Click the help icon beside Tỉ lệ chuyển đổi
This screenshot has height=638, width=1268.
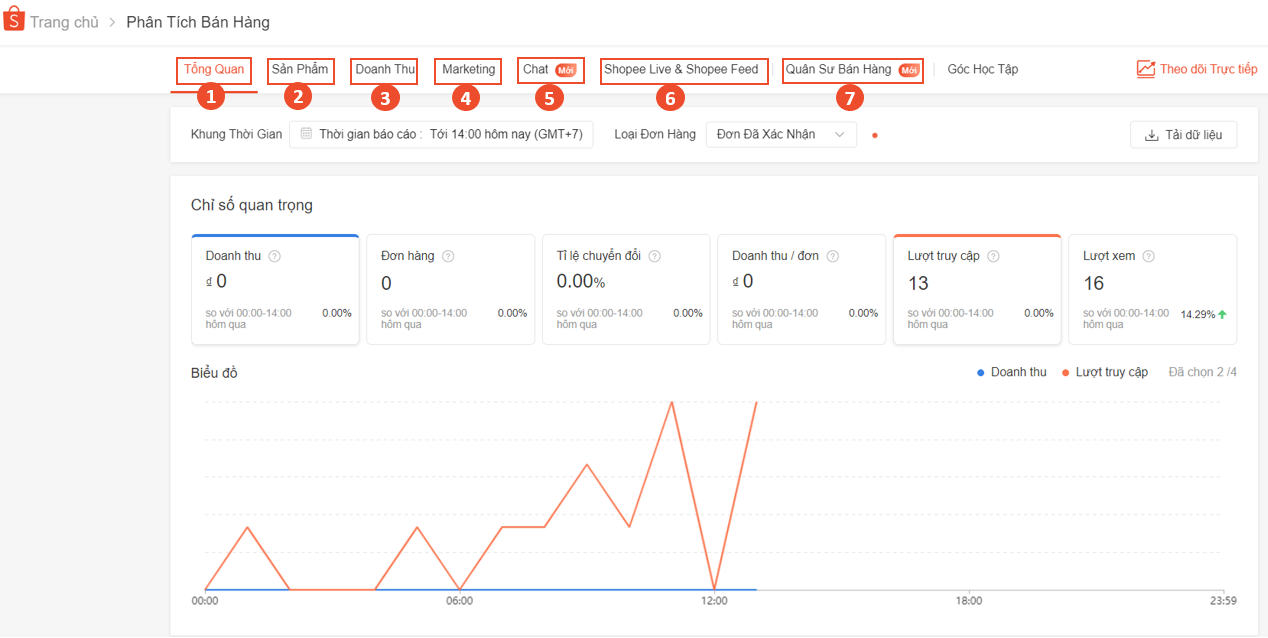654,256
